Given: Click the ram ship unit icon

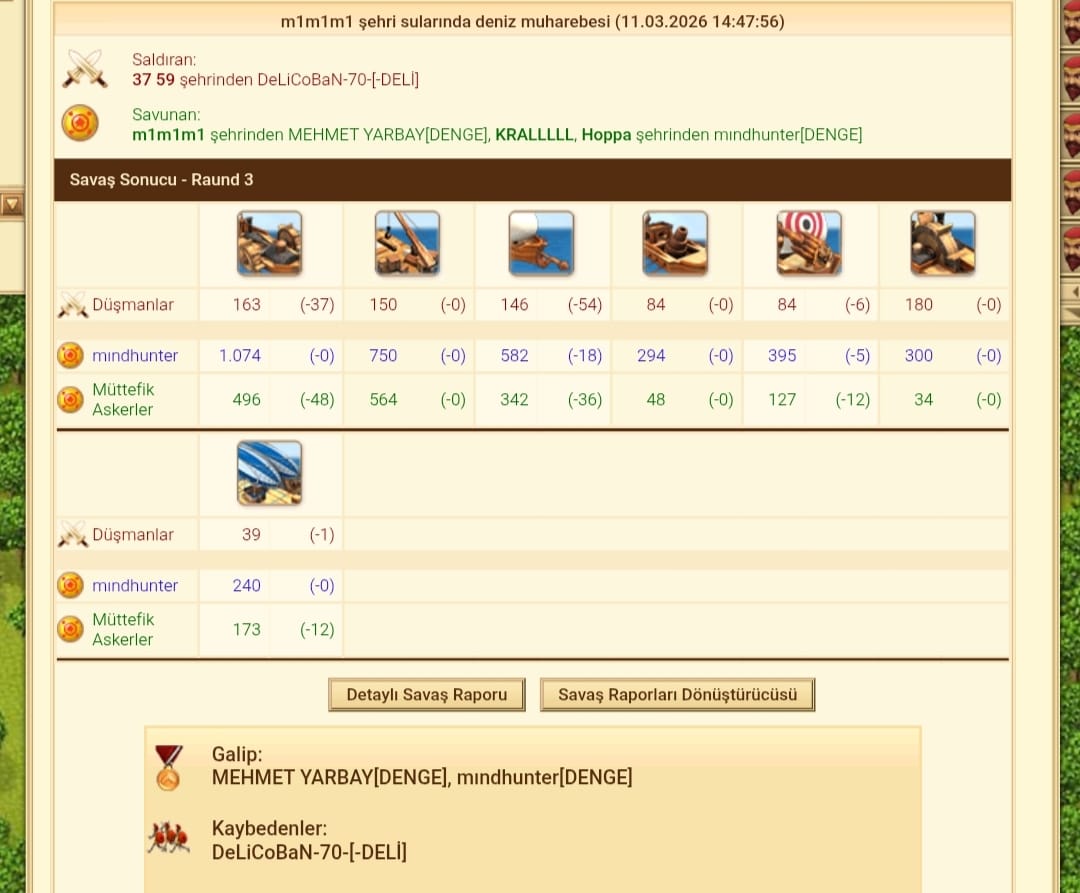Looking at the screenshot, I should coord(269,244).
